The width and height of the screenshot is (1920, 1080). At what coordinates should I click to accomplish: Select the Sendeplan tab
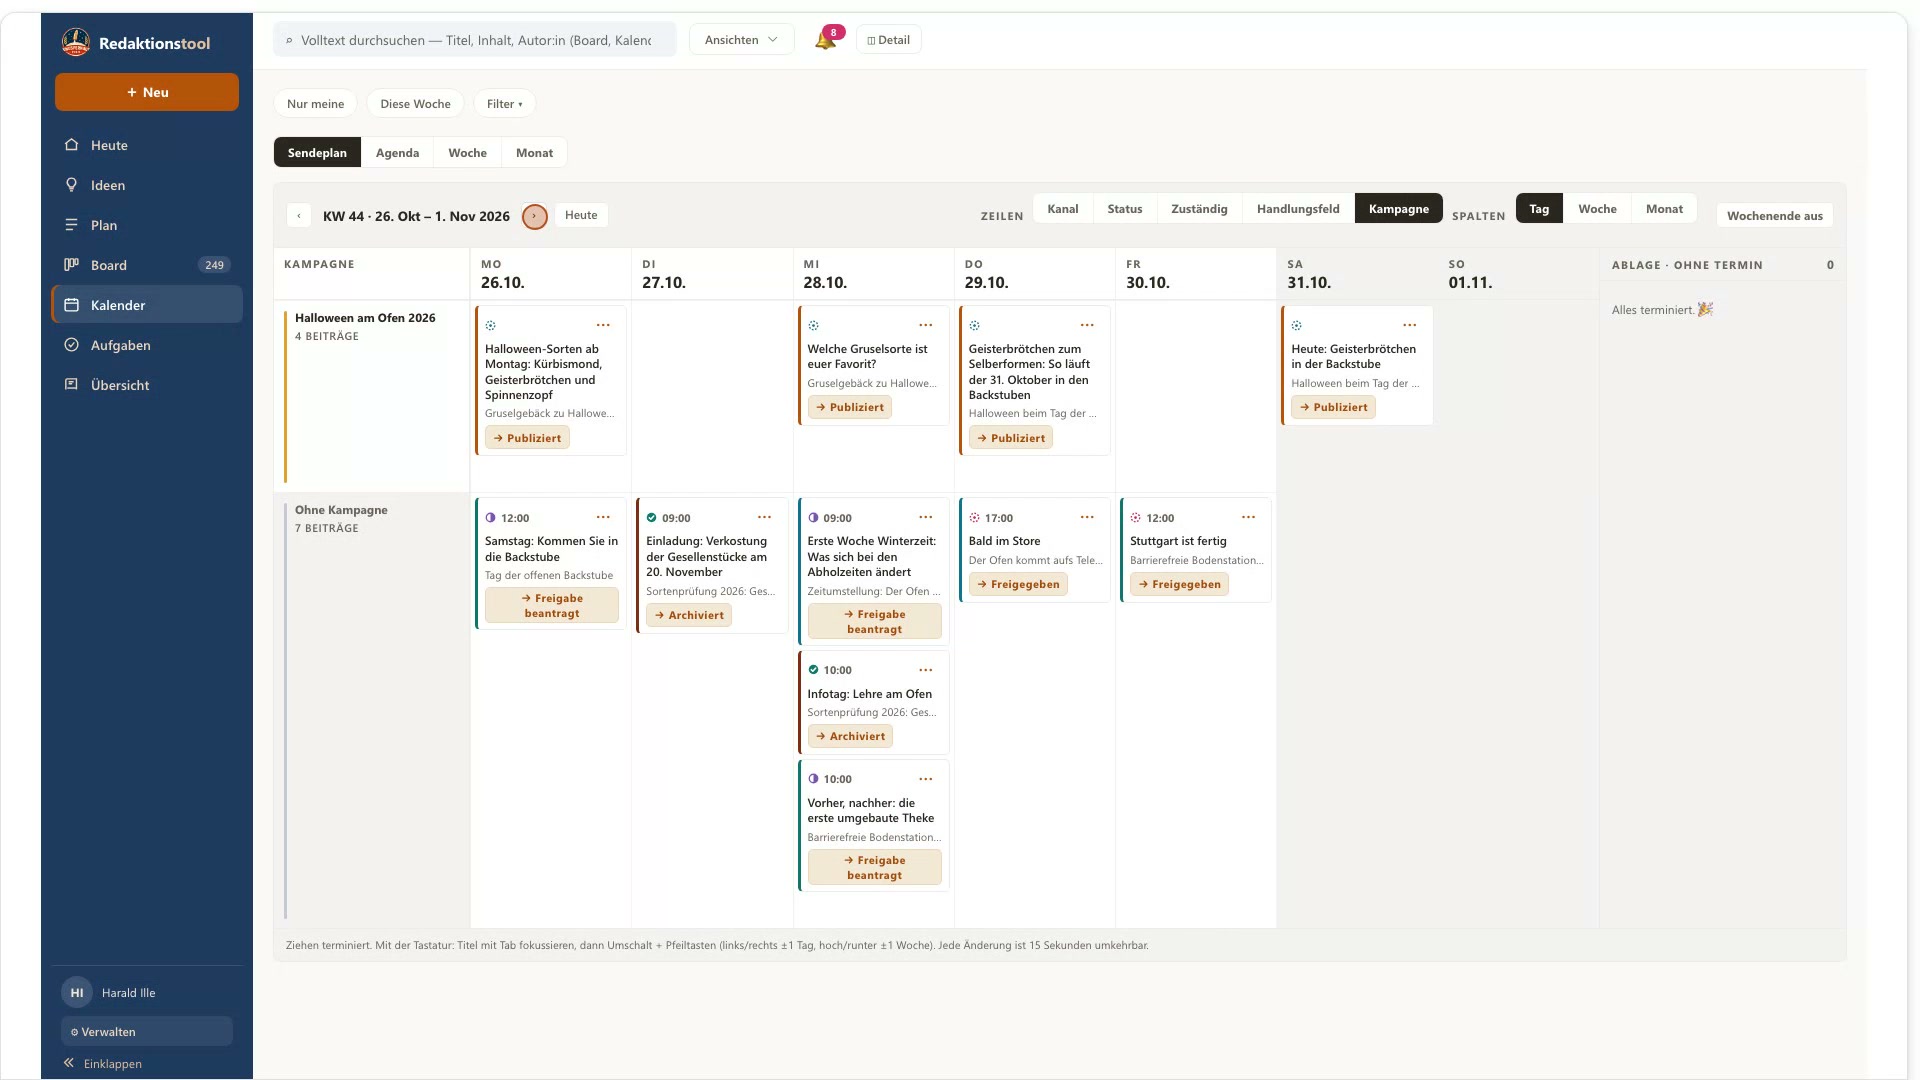pos(317,153)
